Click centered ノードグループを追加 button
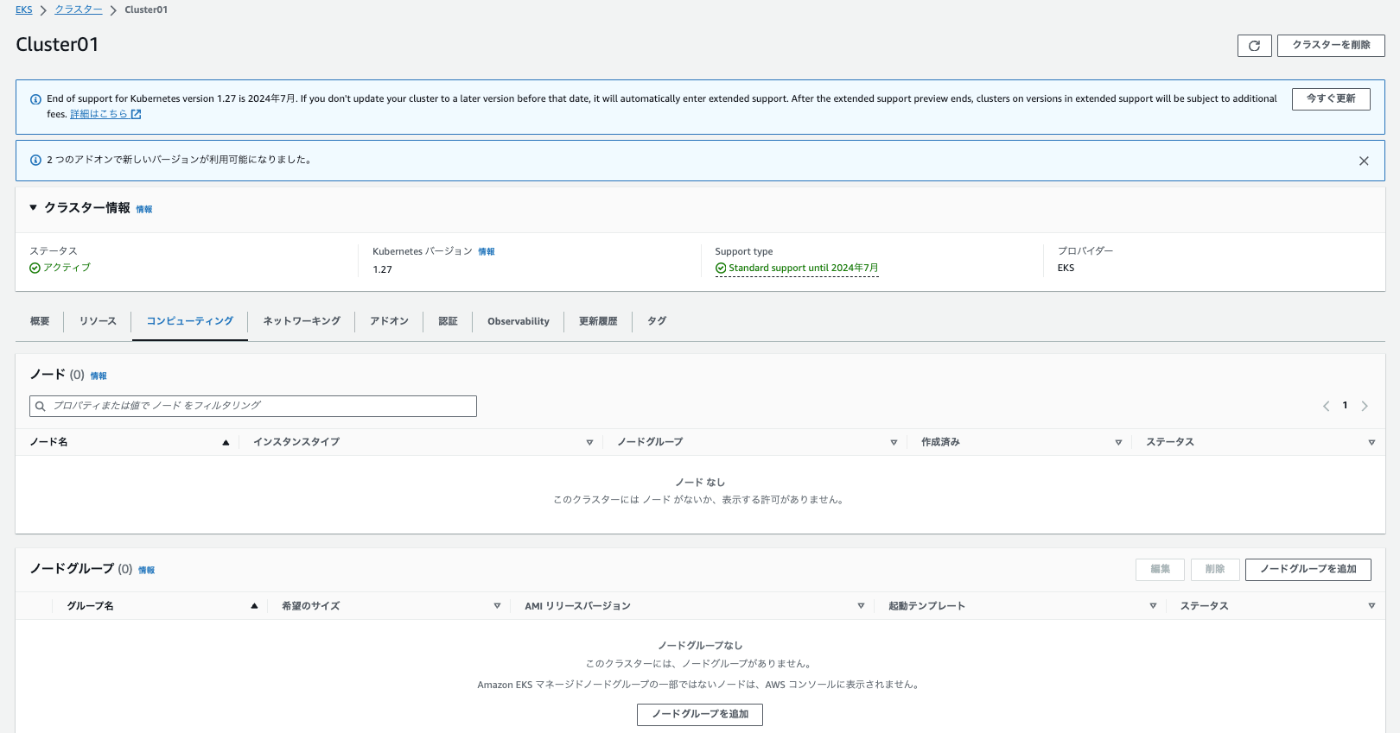The width and height of the screenshot is (1400, 733). [700, 714]
